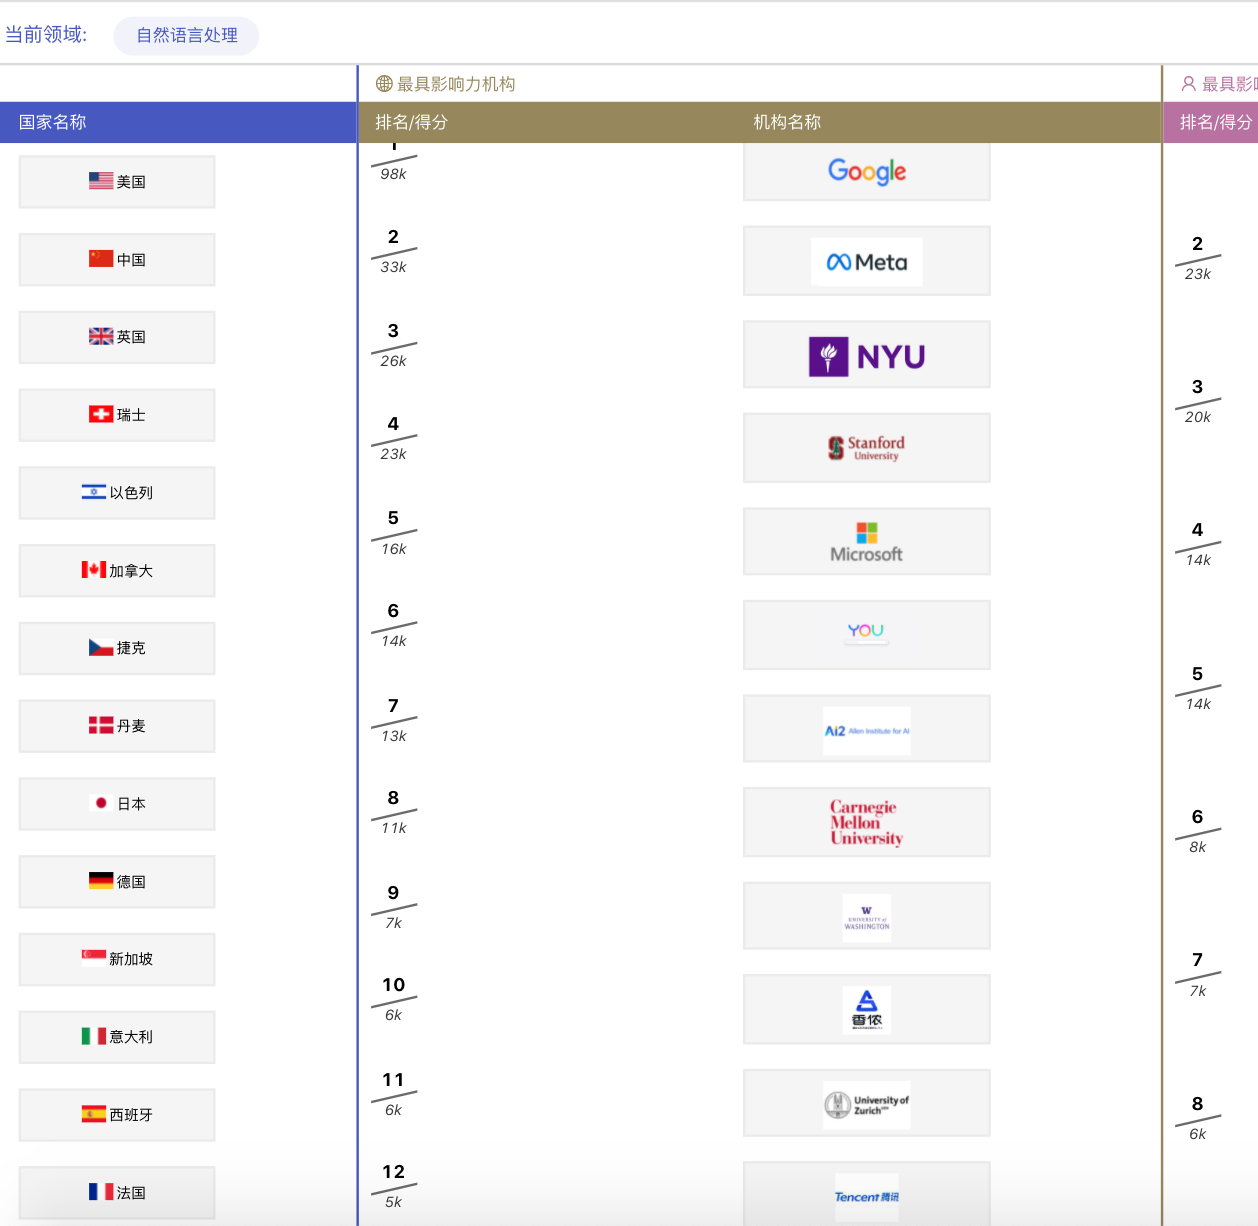The height and width of the screenshot is (1226, 1258).
Task: Choose the 加拿大 country button
Action: pyautogui.click(x=117, y=571)
